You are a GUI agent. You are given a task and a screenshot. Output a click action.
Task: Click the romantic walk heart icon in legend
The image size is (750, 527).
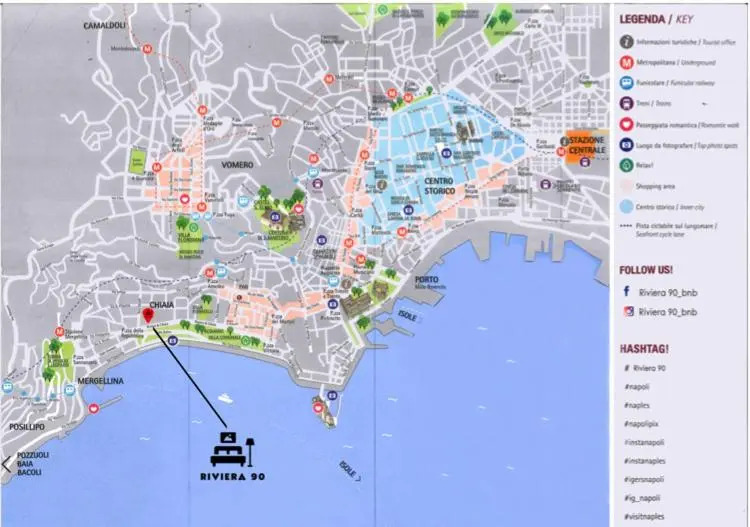tap(626, 125)
